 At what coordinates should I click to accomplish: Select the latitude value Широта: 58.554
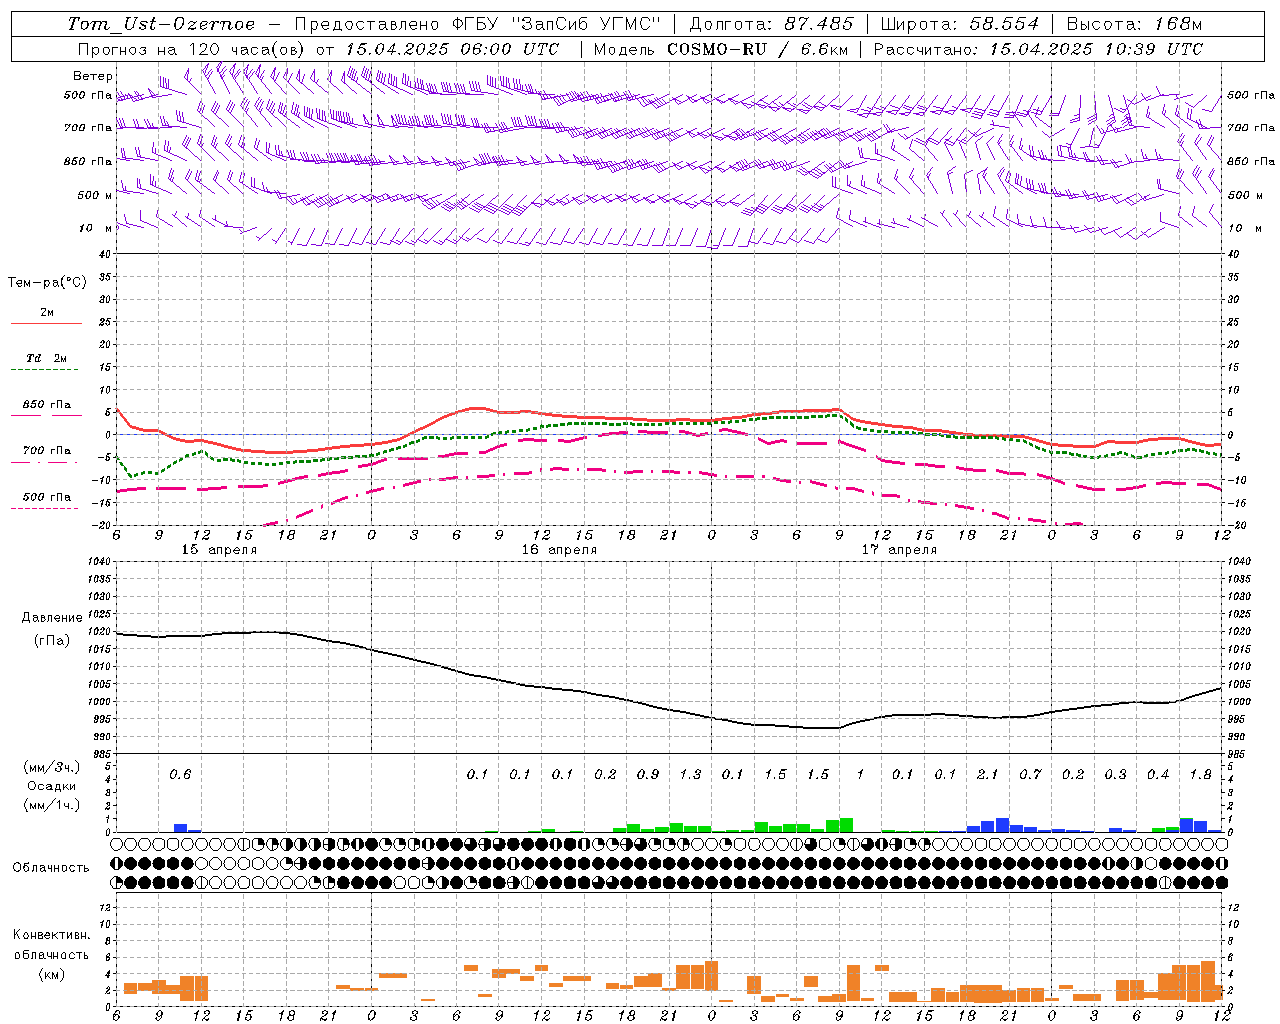(960, 24)
